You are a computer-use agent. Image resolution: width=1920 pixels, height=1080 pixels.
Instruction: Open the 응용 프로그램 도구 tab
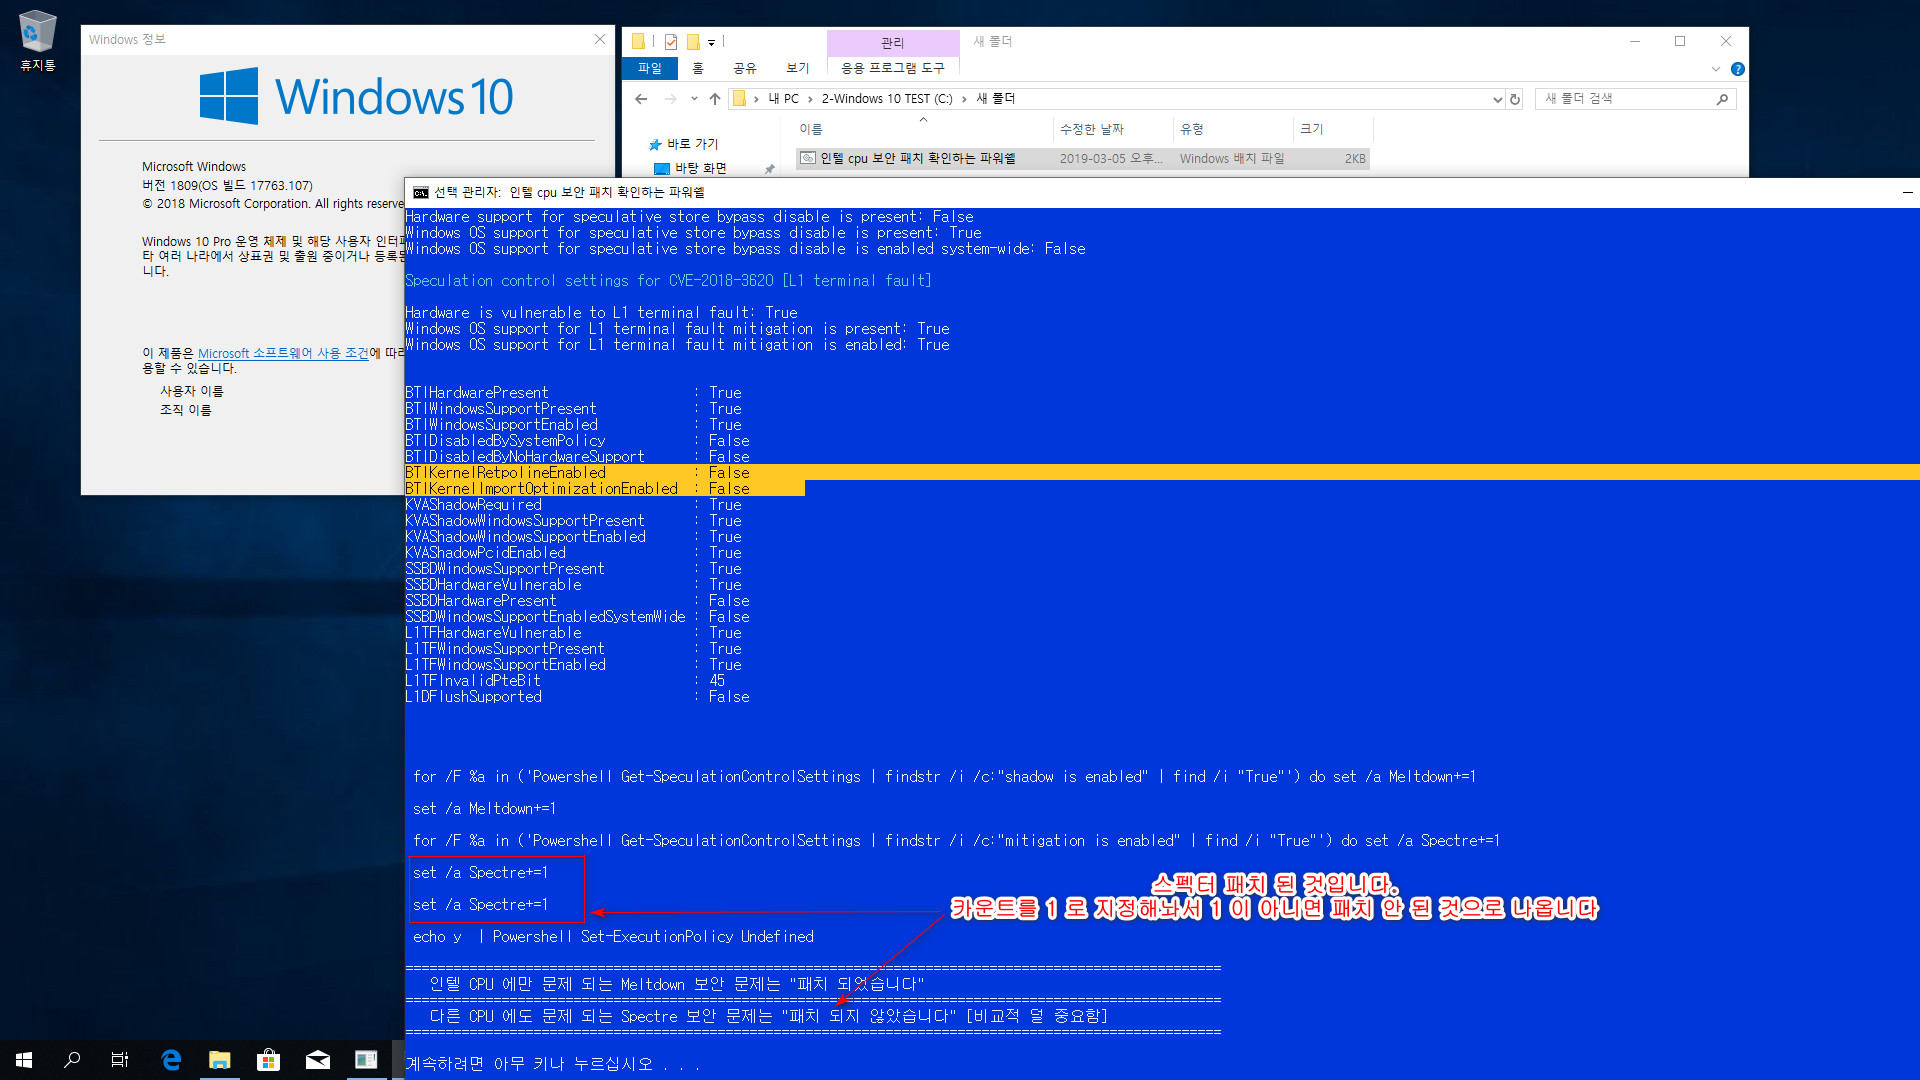pos(893,68)
